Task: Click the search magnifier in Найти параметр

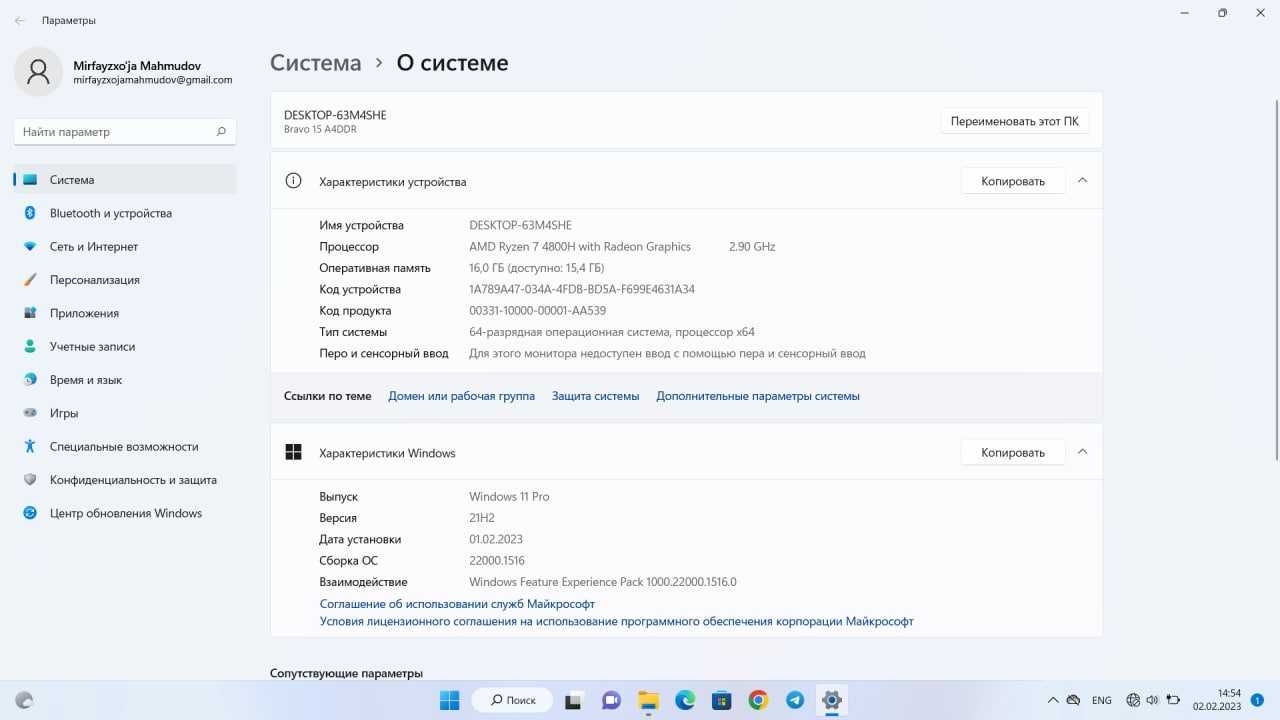Action: pyautogui.click(x=221, y=131)
